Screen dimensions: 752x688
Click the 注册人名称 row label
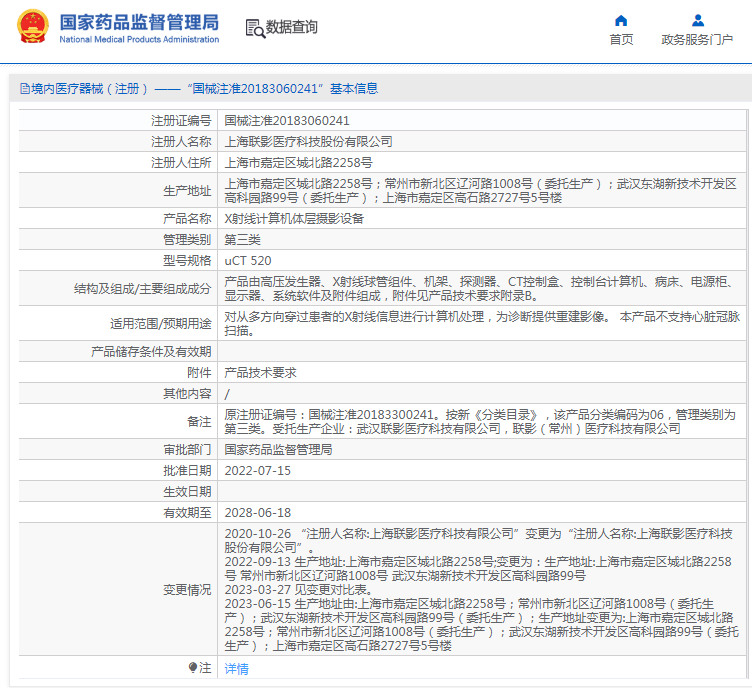(x=181, y=142)
